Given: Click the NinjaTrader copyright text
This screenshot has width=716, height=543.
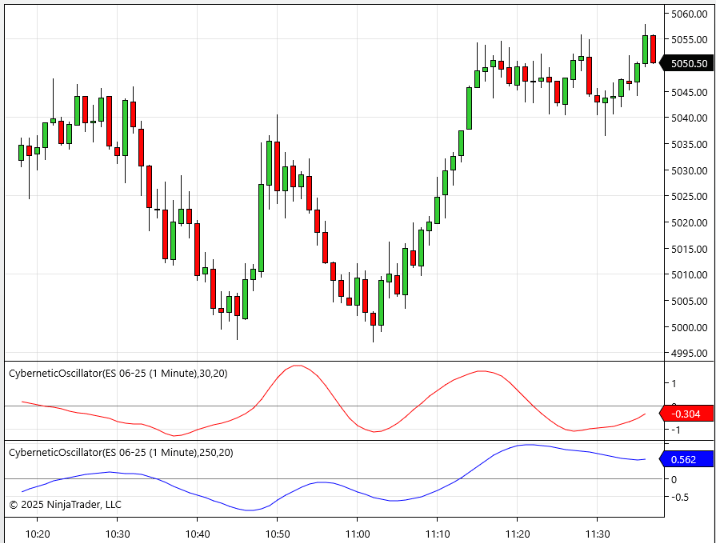Looking at the screenshot, I should pos(65,505).
